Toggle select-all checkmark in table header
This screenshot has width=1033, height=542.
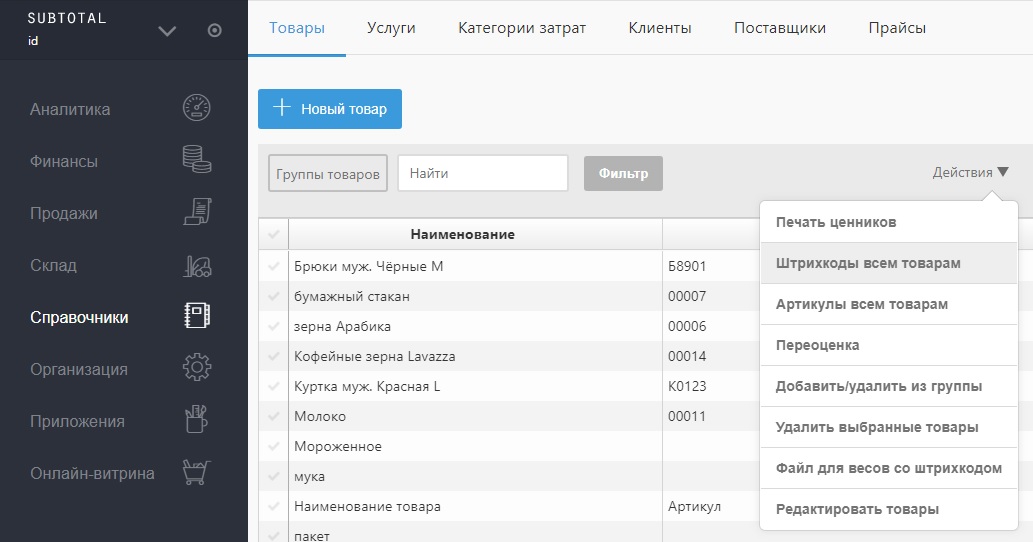click(x=273, y=234)
